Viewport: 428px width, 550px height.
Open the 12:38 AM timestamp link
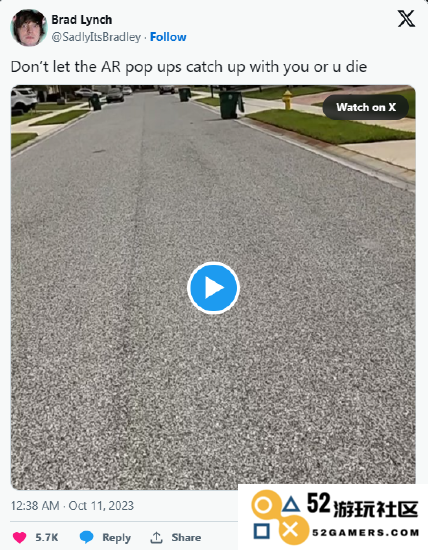tap(35, 505)
